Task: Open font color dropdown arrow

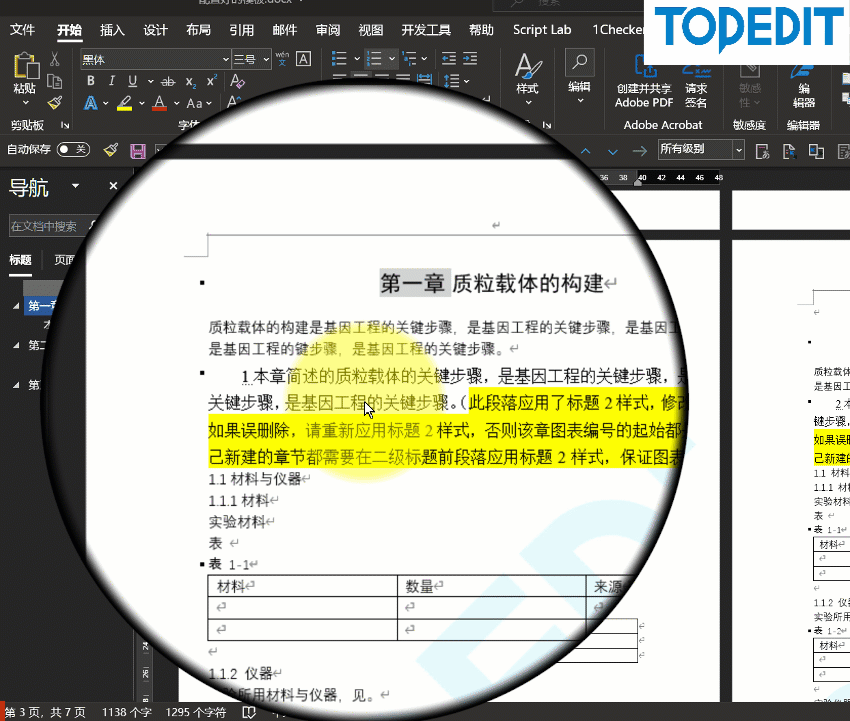Action: (177, 103)
